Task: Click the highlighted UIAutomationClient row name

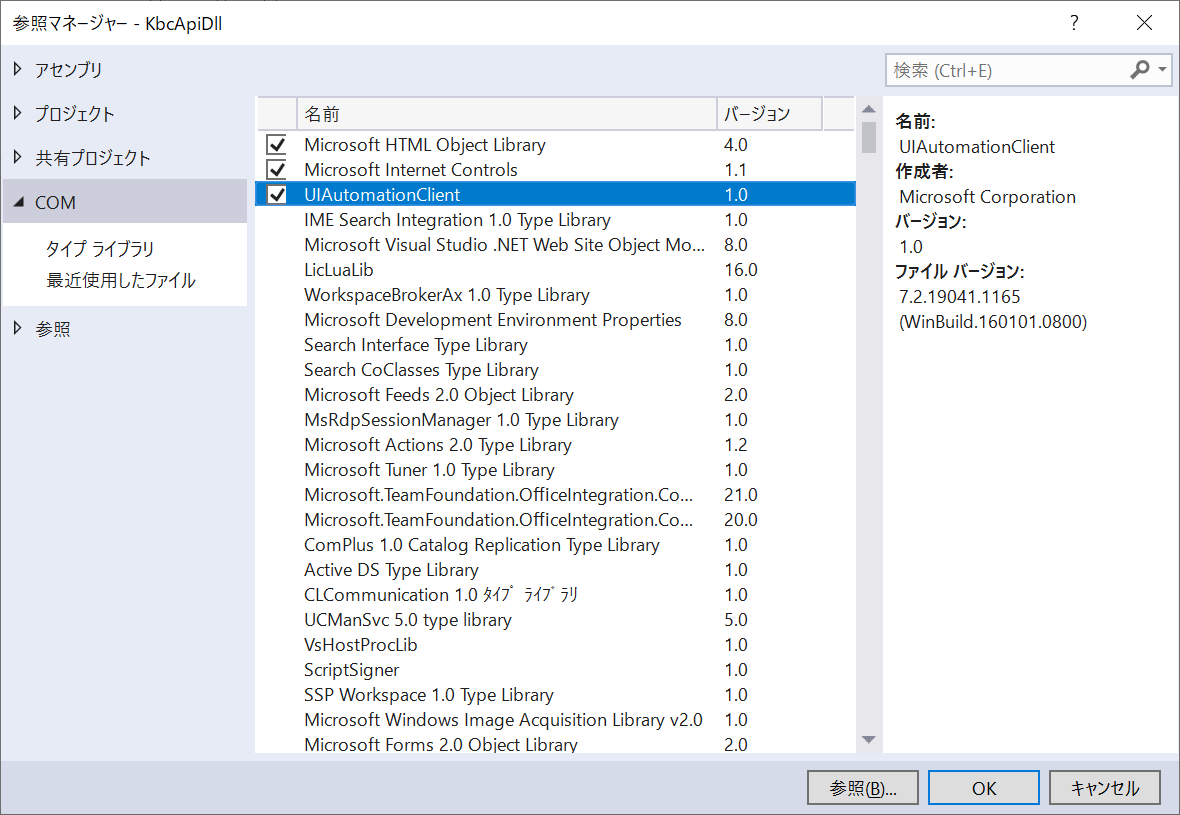Action: [382, 194]
